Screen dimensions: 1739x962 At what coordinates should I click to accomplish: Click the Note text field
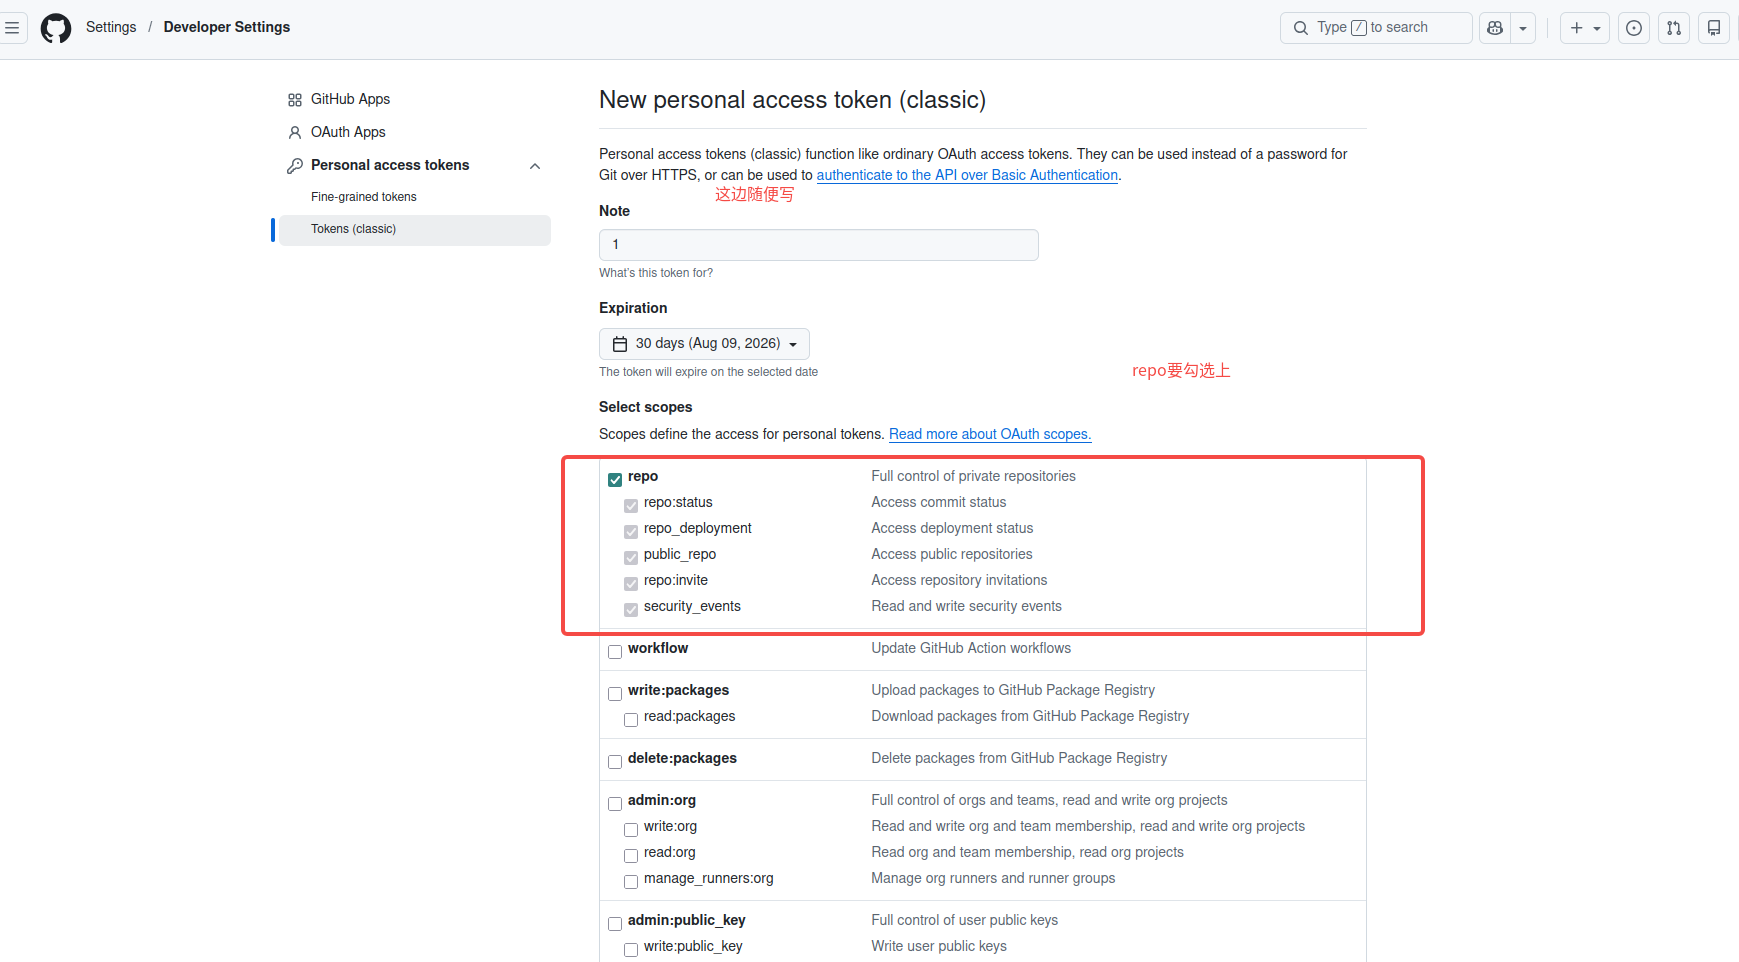coord(819,245)
